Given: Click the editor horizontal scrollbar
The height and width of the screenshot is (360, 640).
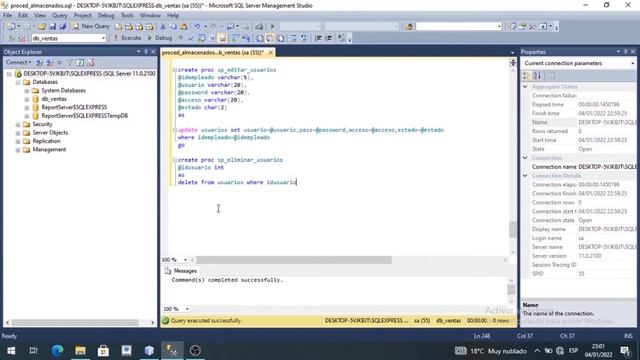Looking at the screenshot, I should [x=294, y=260].
